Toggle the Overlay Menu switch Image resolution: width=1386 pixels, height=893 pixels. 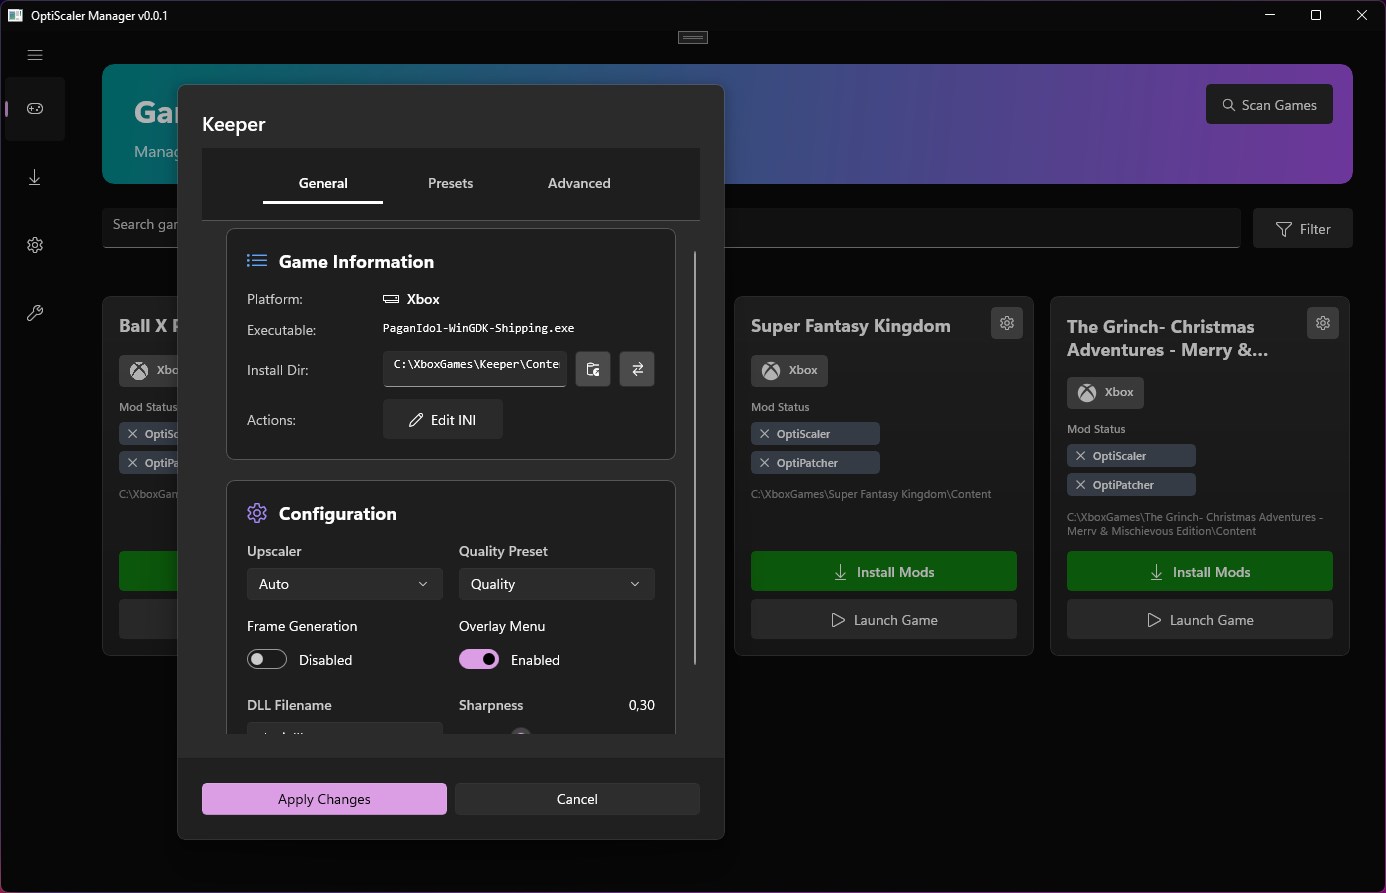pos(479,659)
